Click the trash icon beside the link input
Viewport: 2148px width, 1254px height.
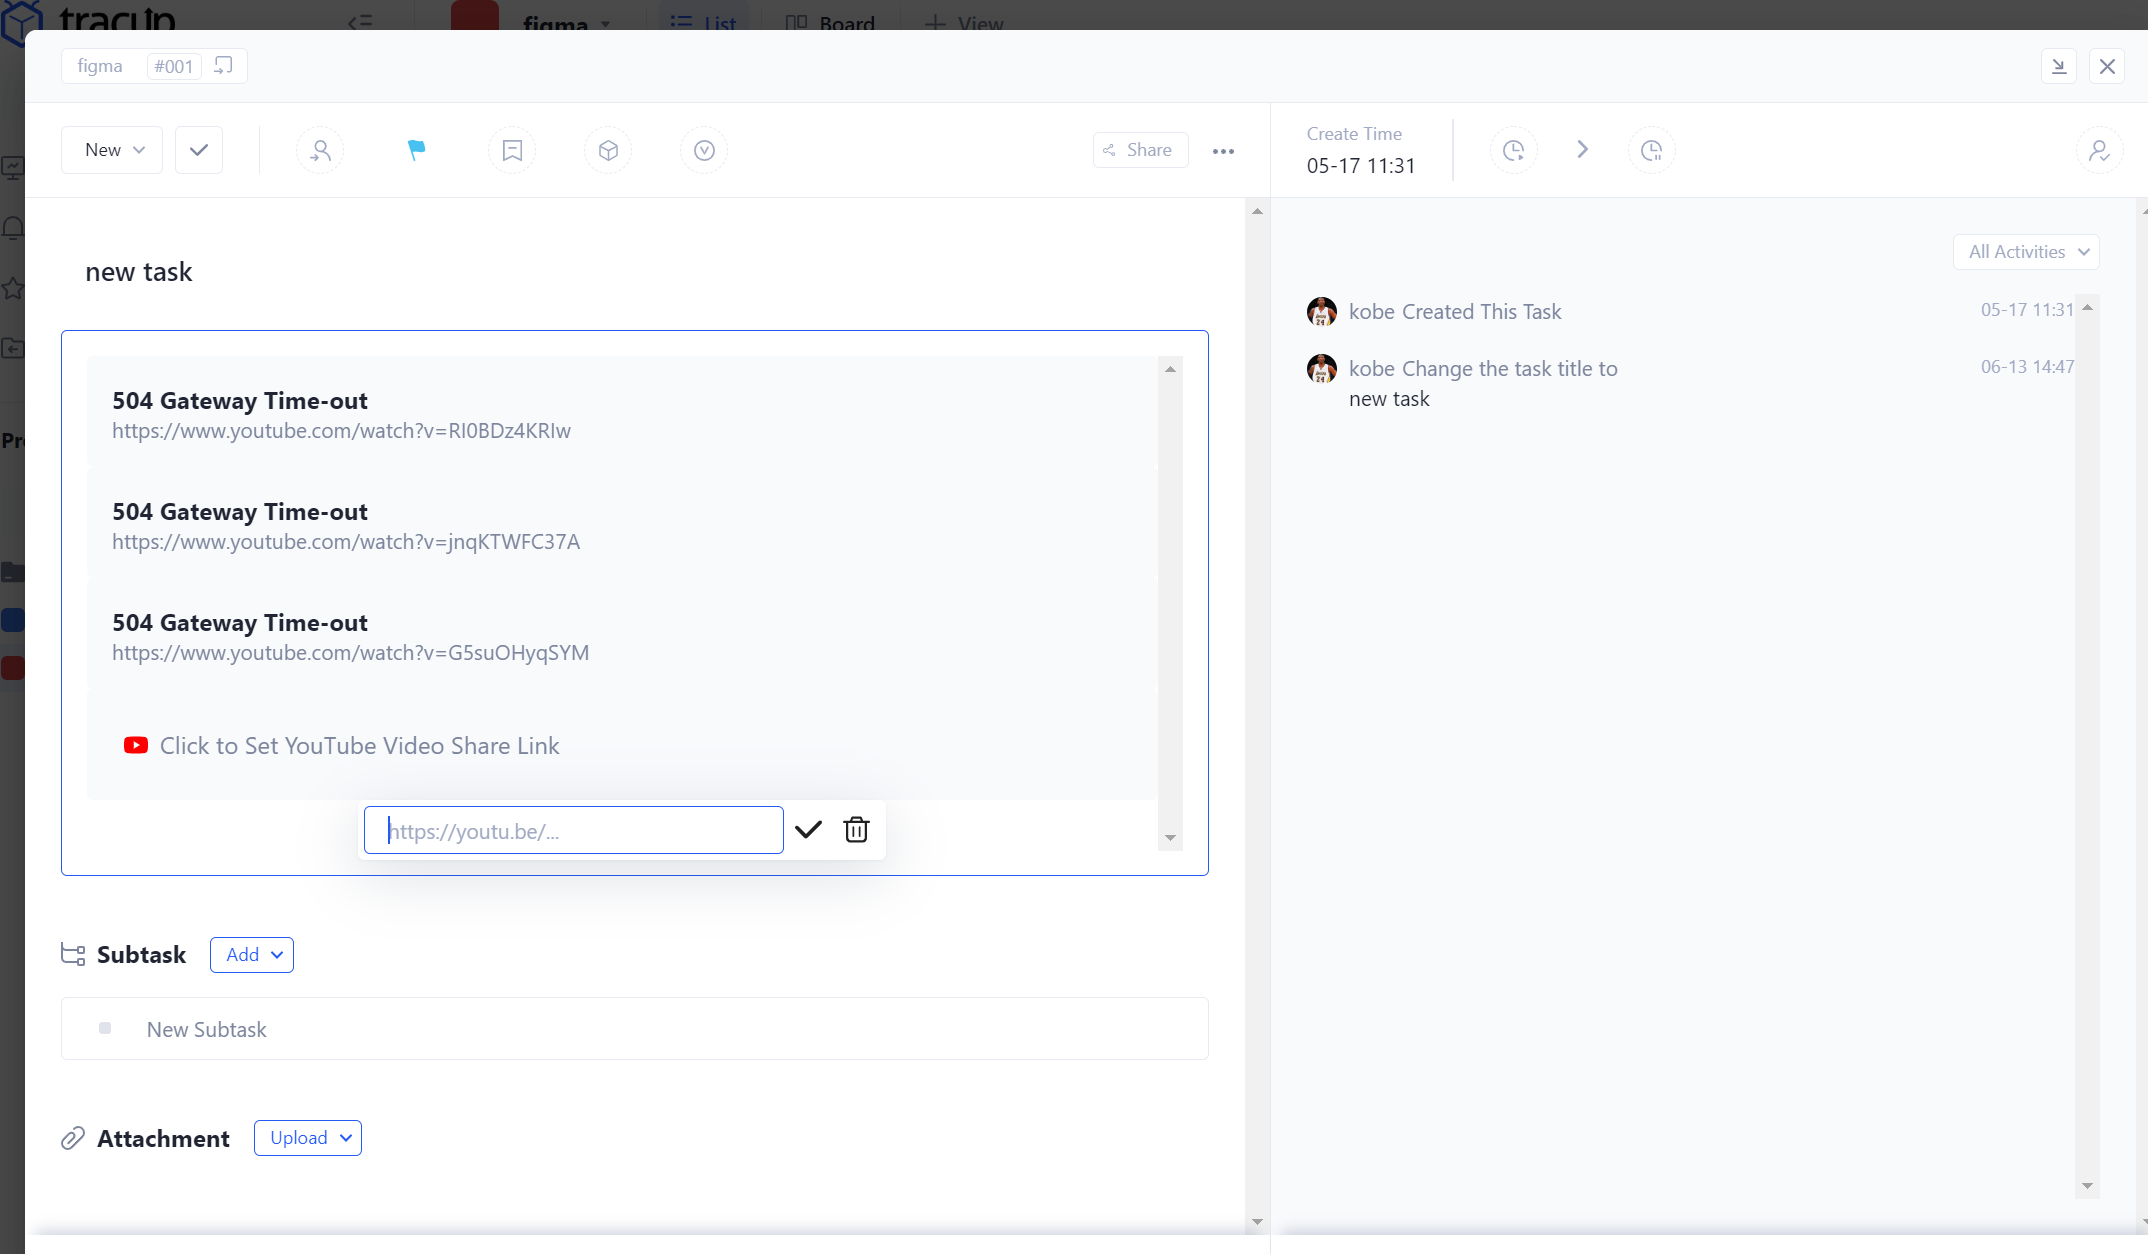856,830
